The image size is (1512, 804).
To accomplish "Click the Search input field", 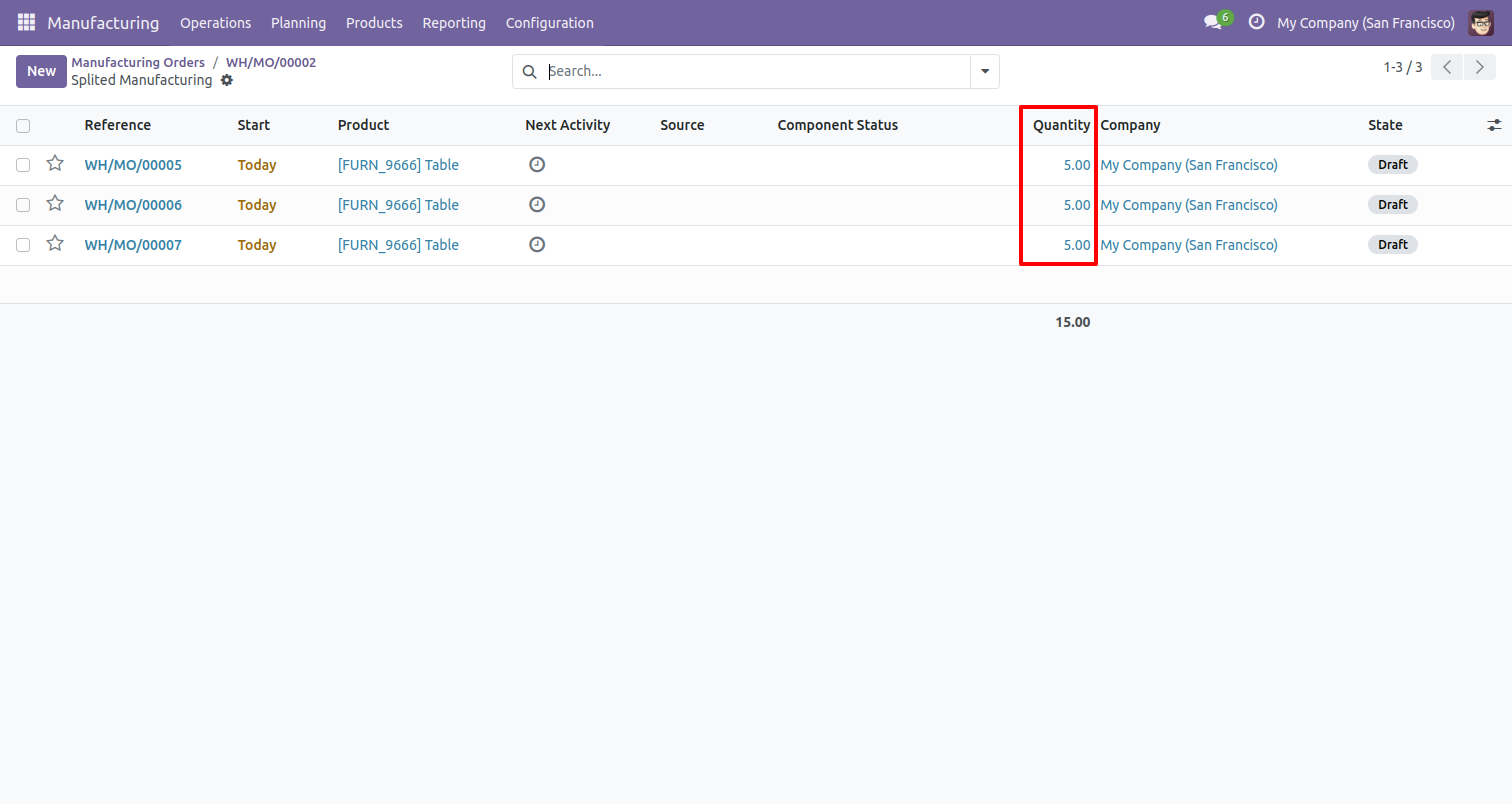I will coord(755,72).
